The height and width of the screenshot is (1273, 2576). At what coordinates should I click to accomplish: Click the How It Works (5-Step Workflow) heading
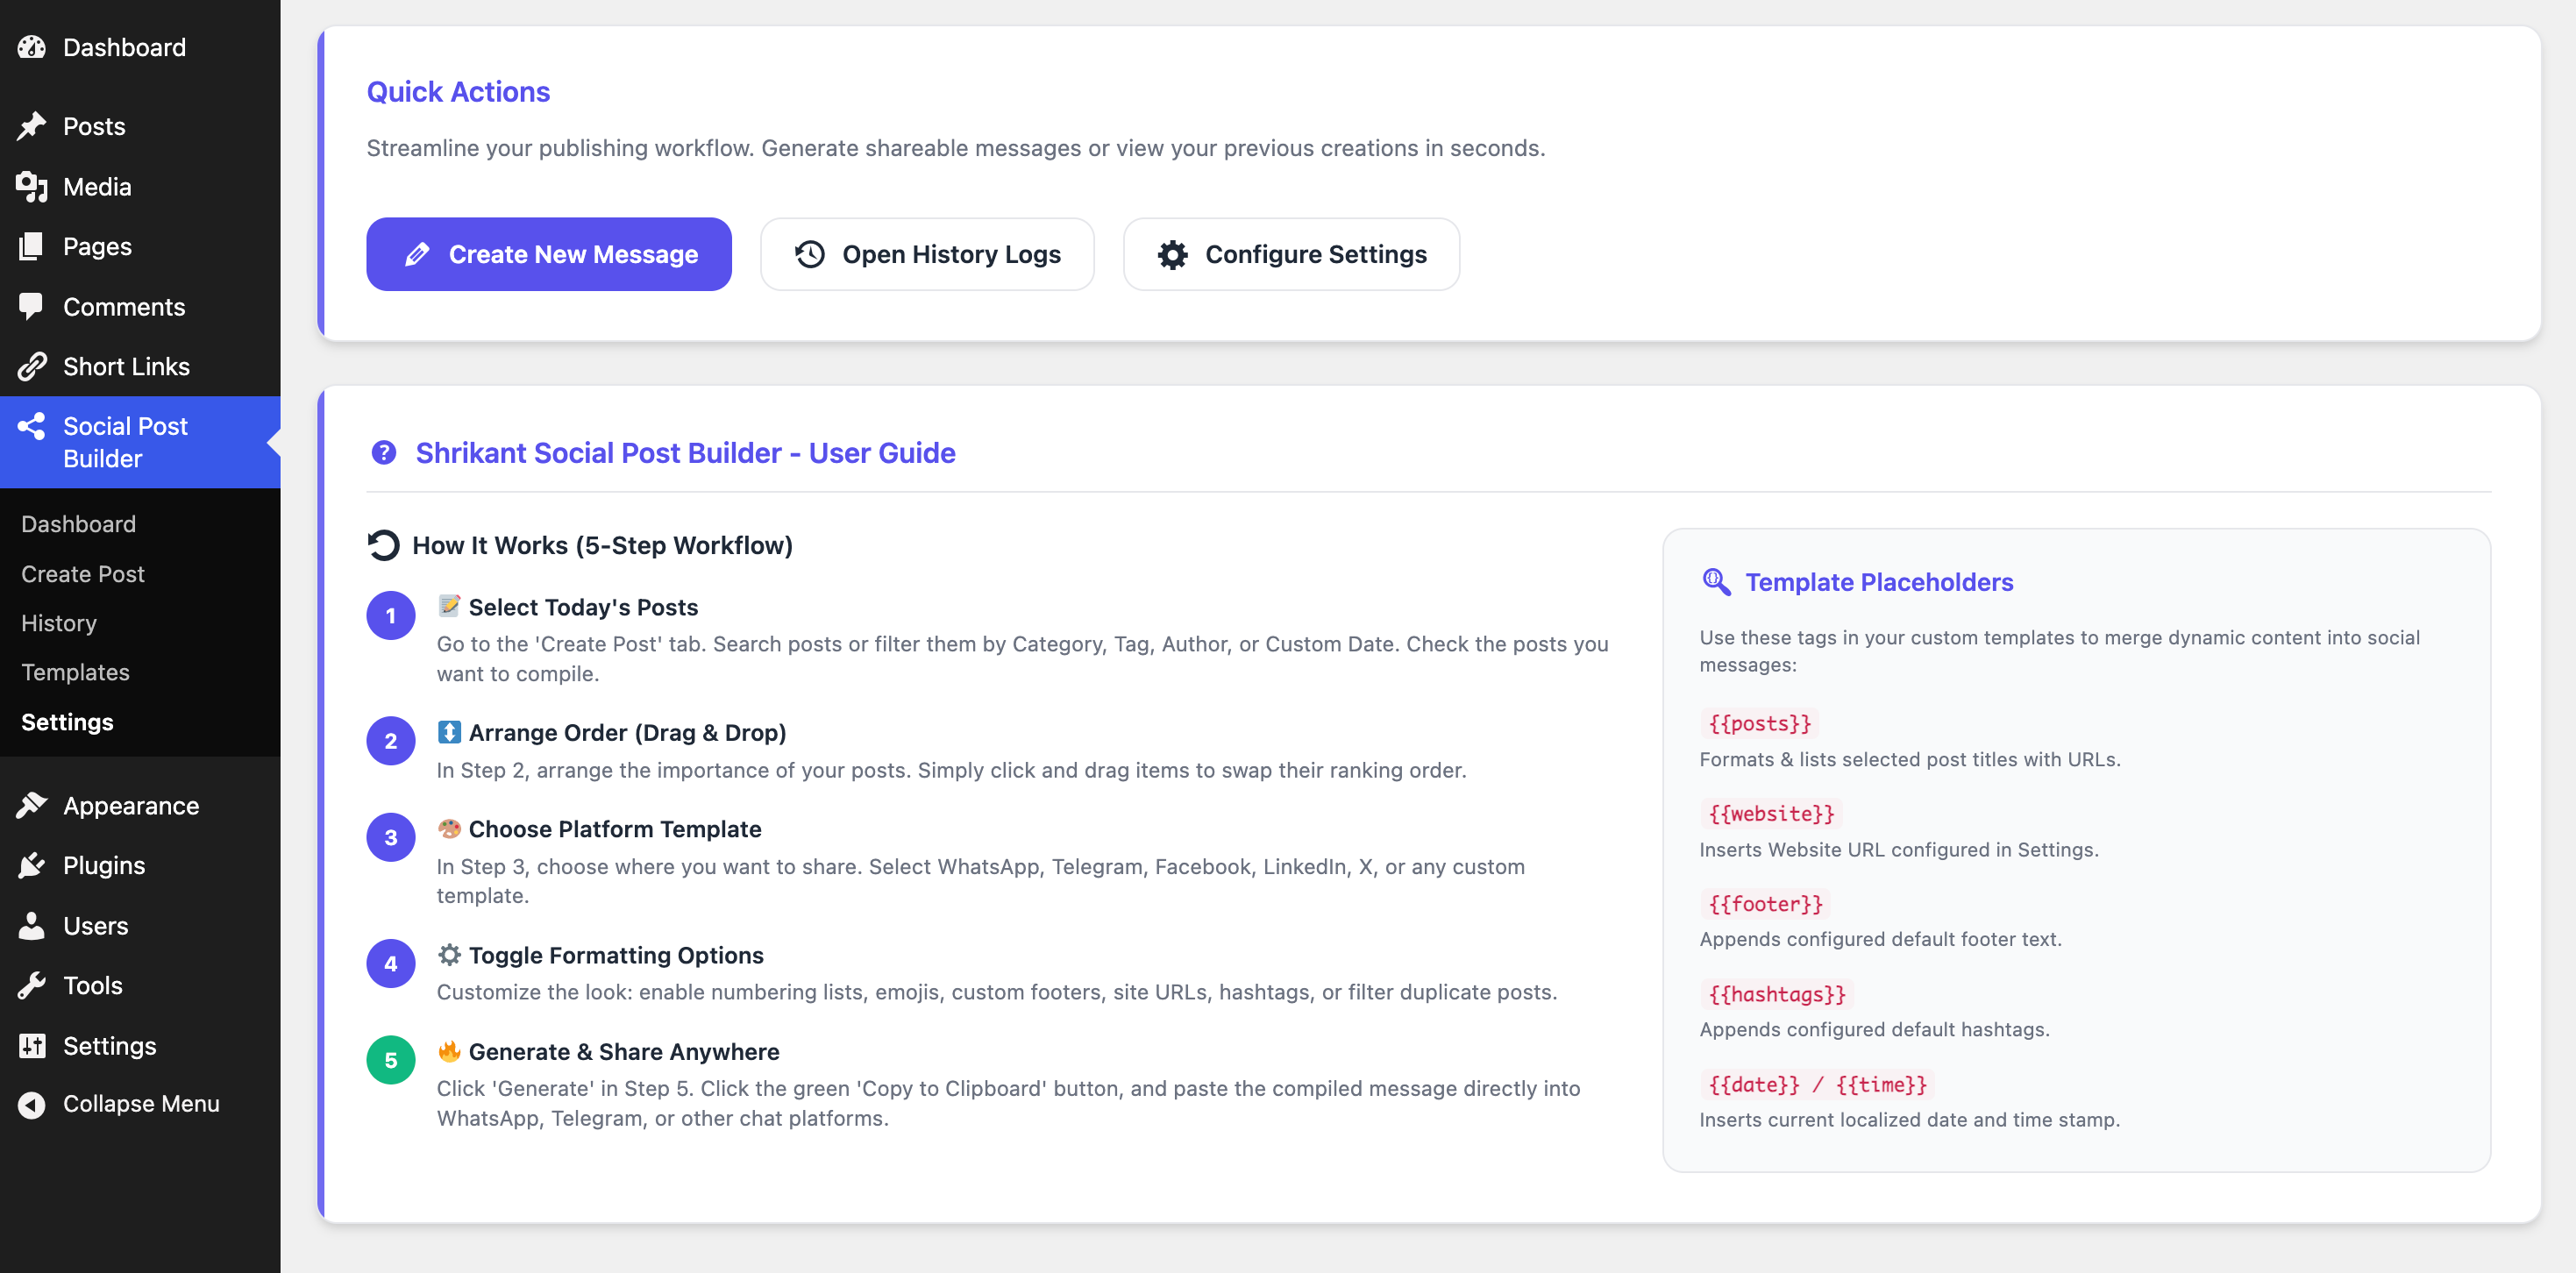602,545
